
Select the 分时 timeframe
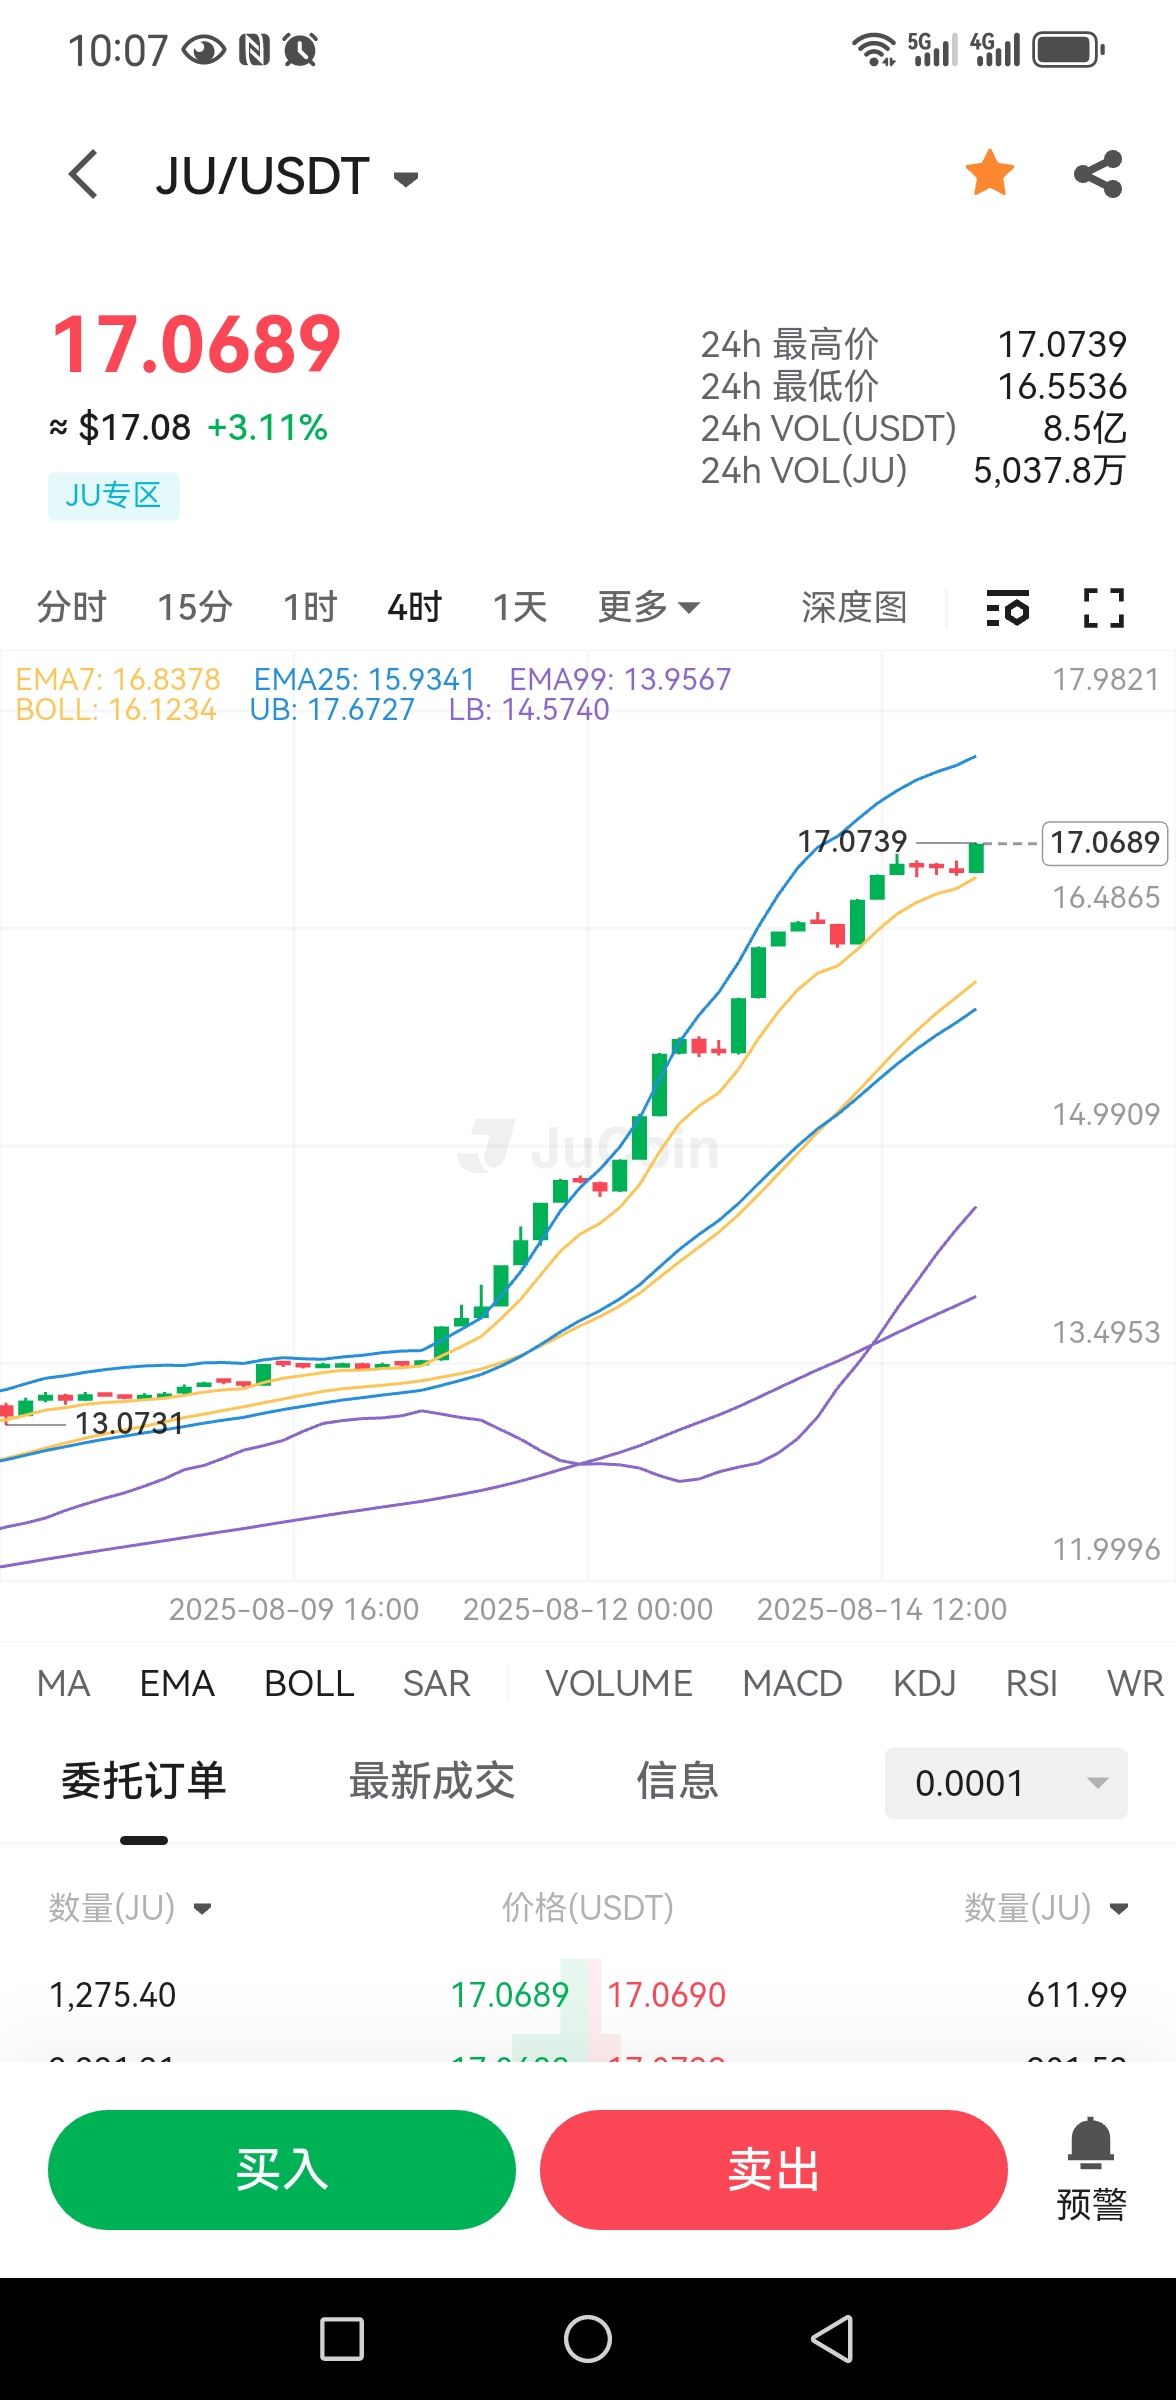(72, 607)
